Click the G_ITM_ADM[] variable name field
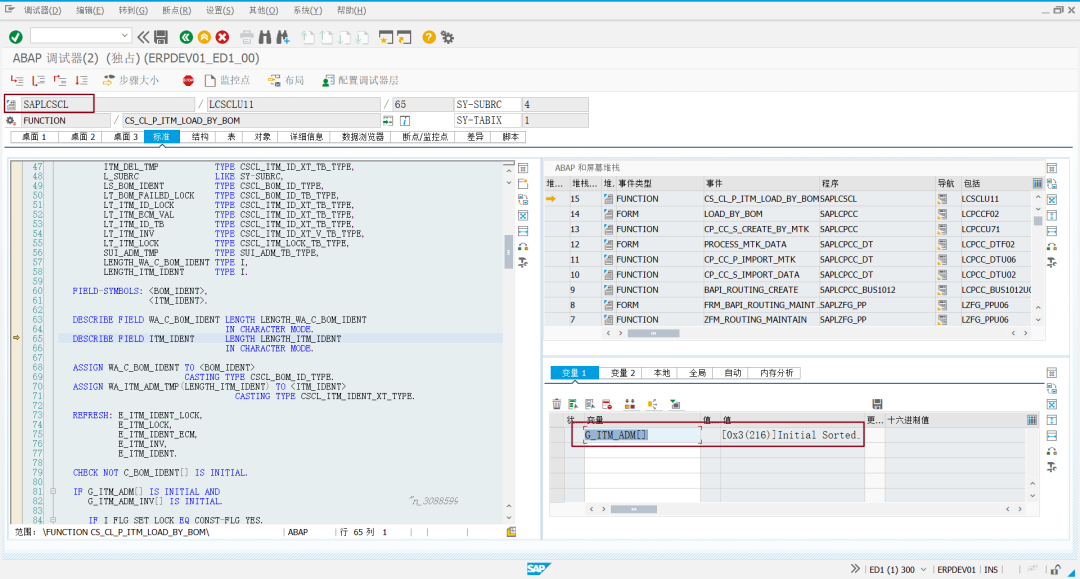Screen dimensions: 1080x579 click(642, 435)
